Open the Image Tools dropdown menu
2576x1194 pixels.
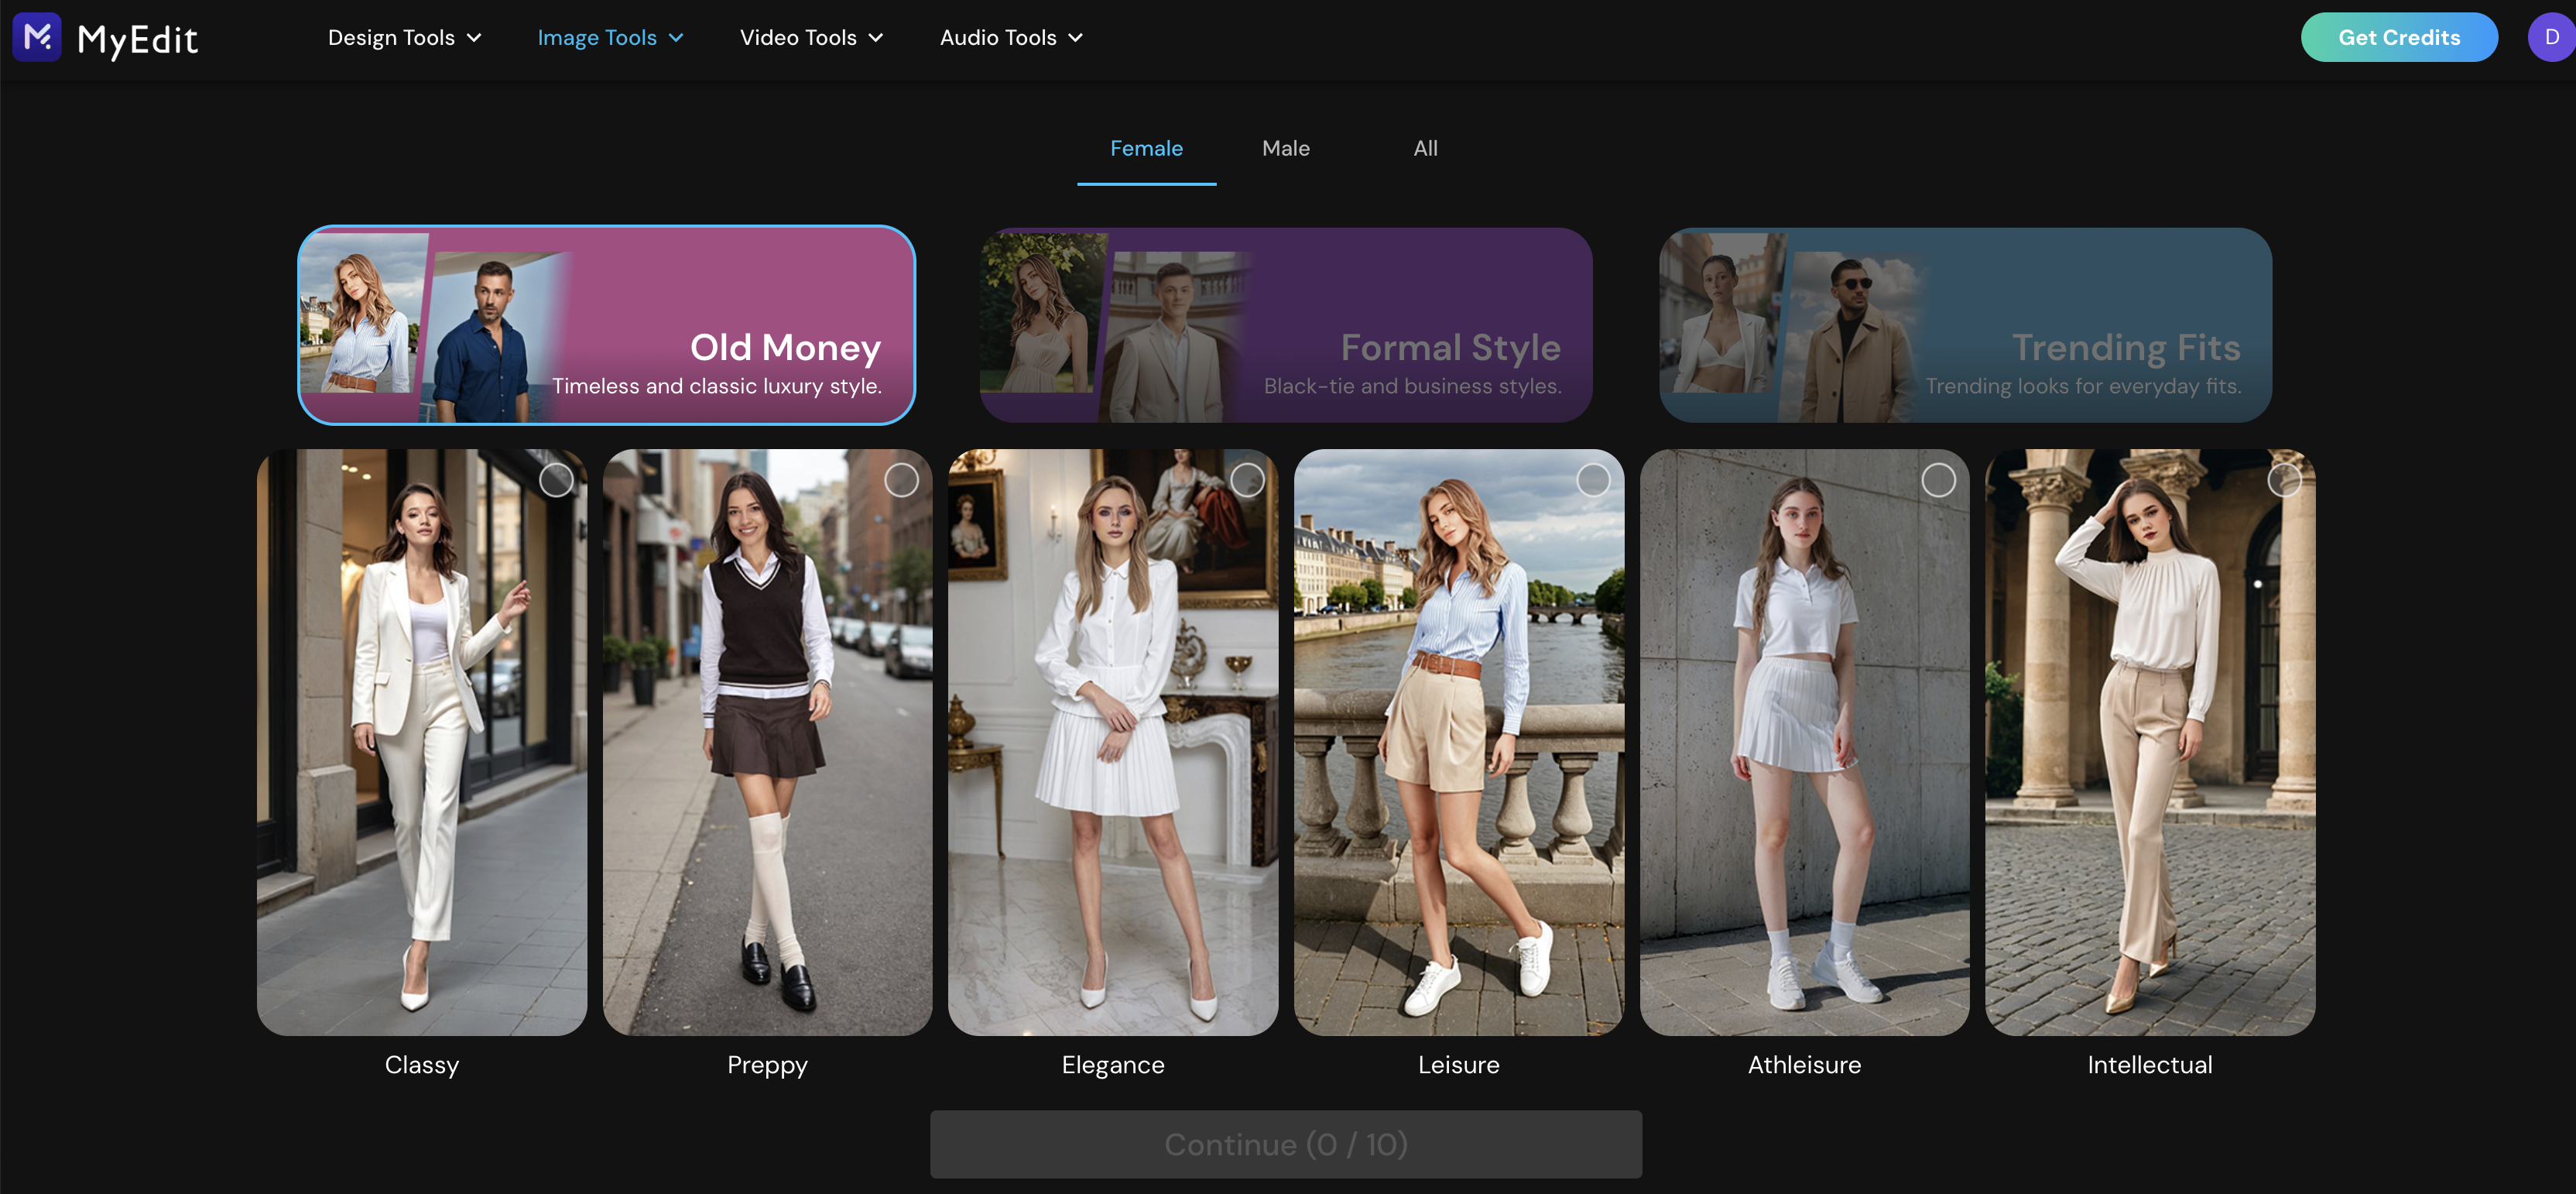610,37
